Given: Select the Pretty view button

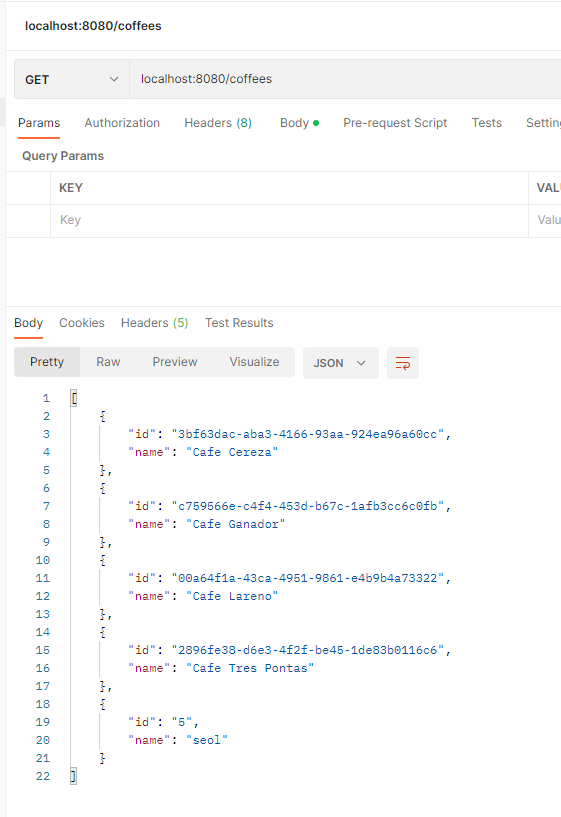Looking at the screenshot, I should tap(47, 362).
